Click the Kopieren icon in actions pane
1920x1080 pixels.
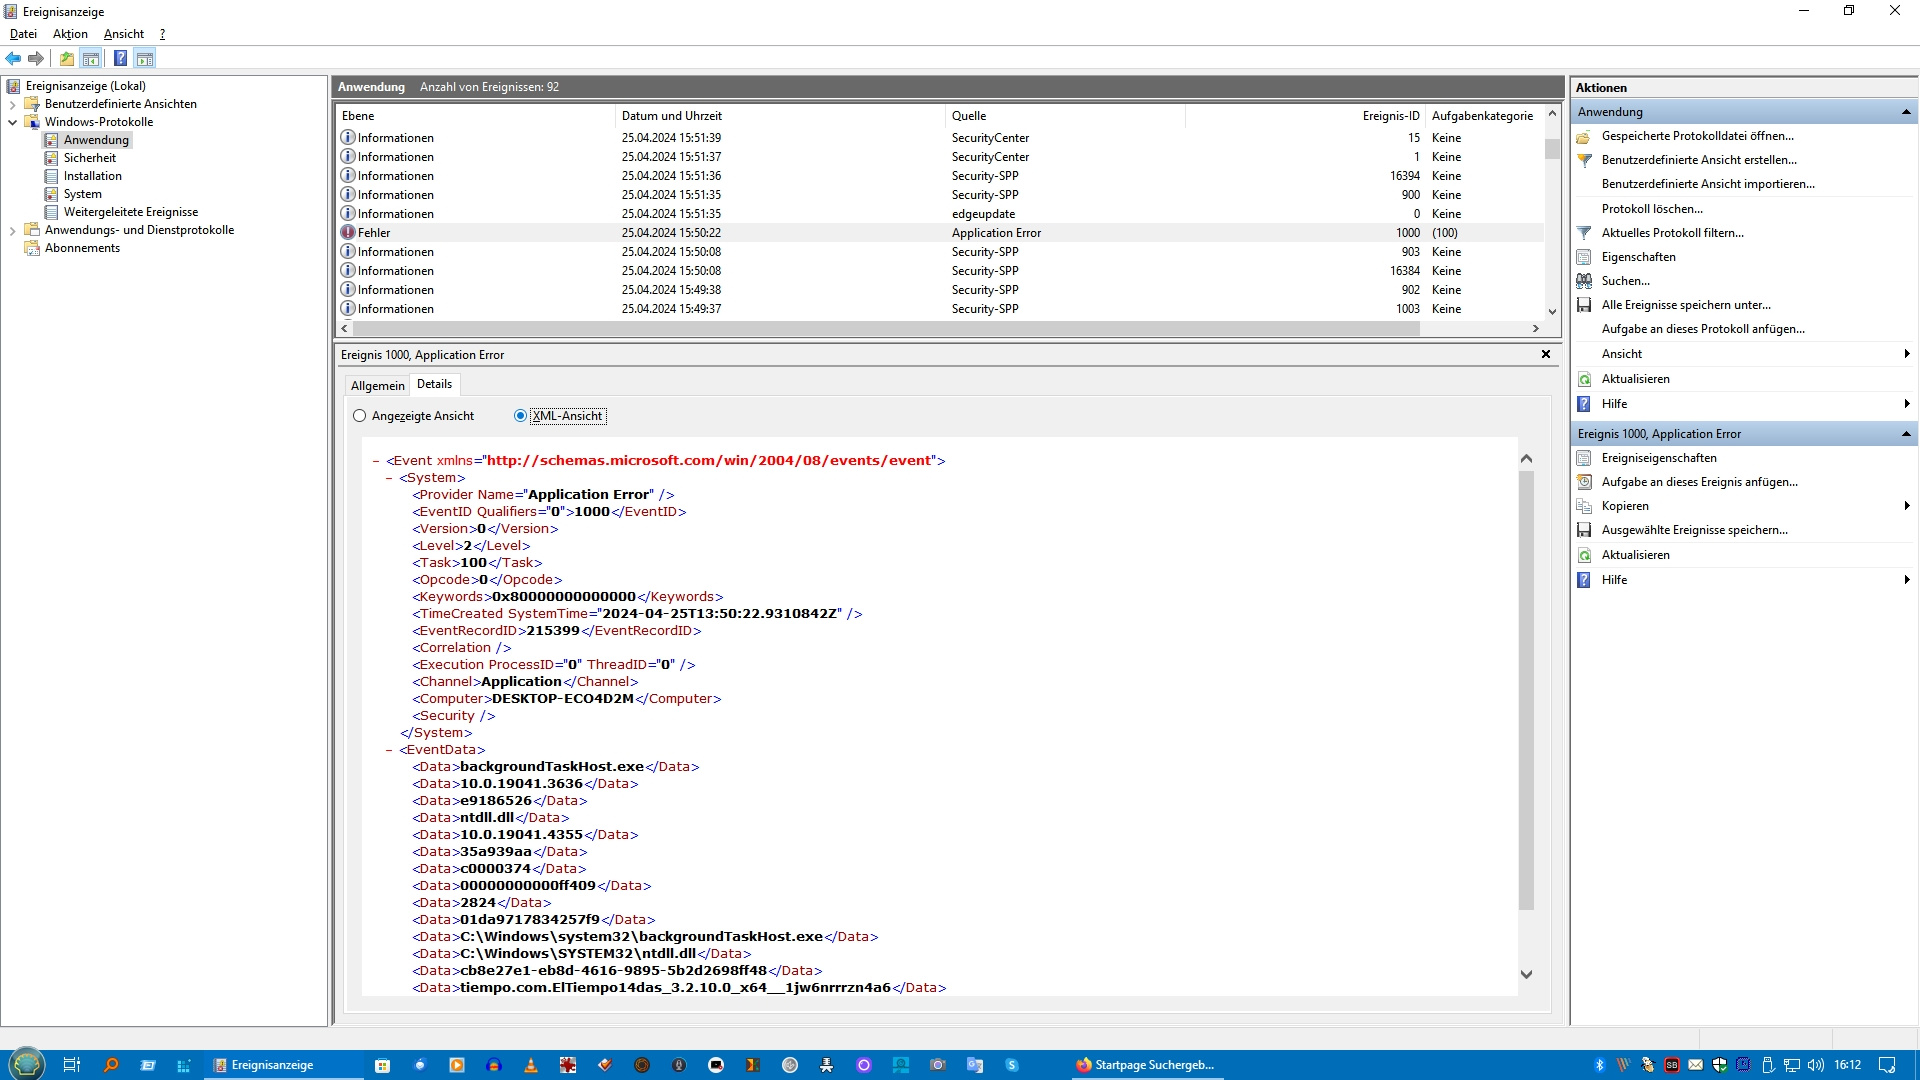pos(1584,506)
